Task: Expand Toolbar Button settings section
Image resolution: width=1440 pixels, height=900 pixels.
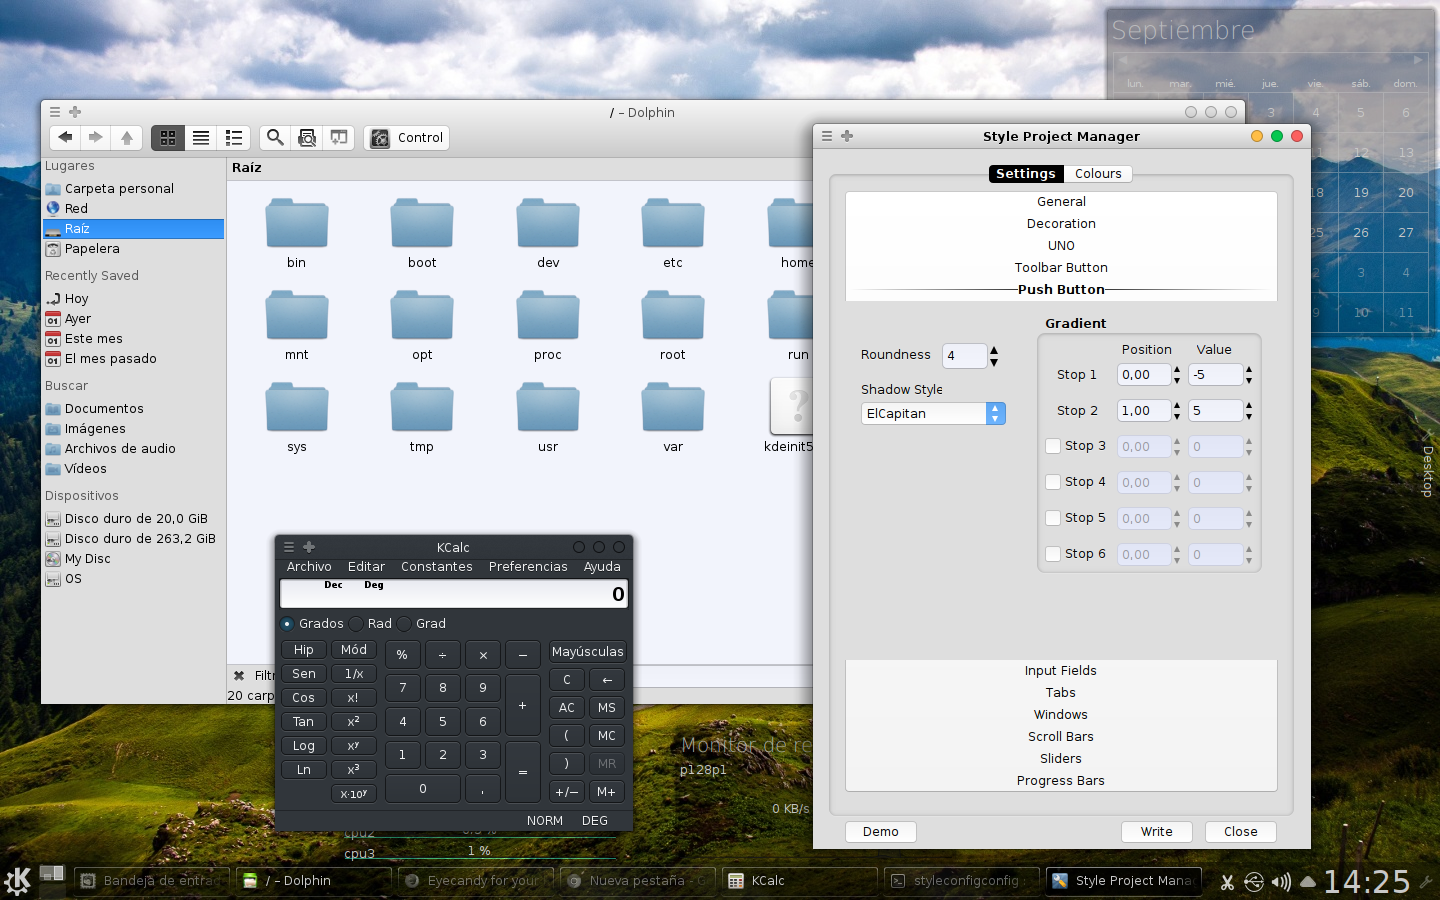Action: (x=1061, y=268)
